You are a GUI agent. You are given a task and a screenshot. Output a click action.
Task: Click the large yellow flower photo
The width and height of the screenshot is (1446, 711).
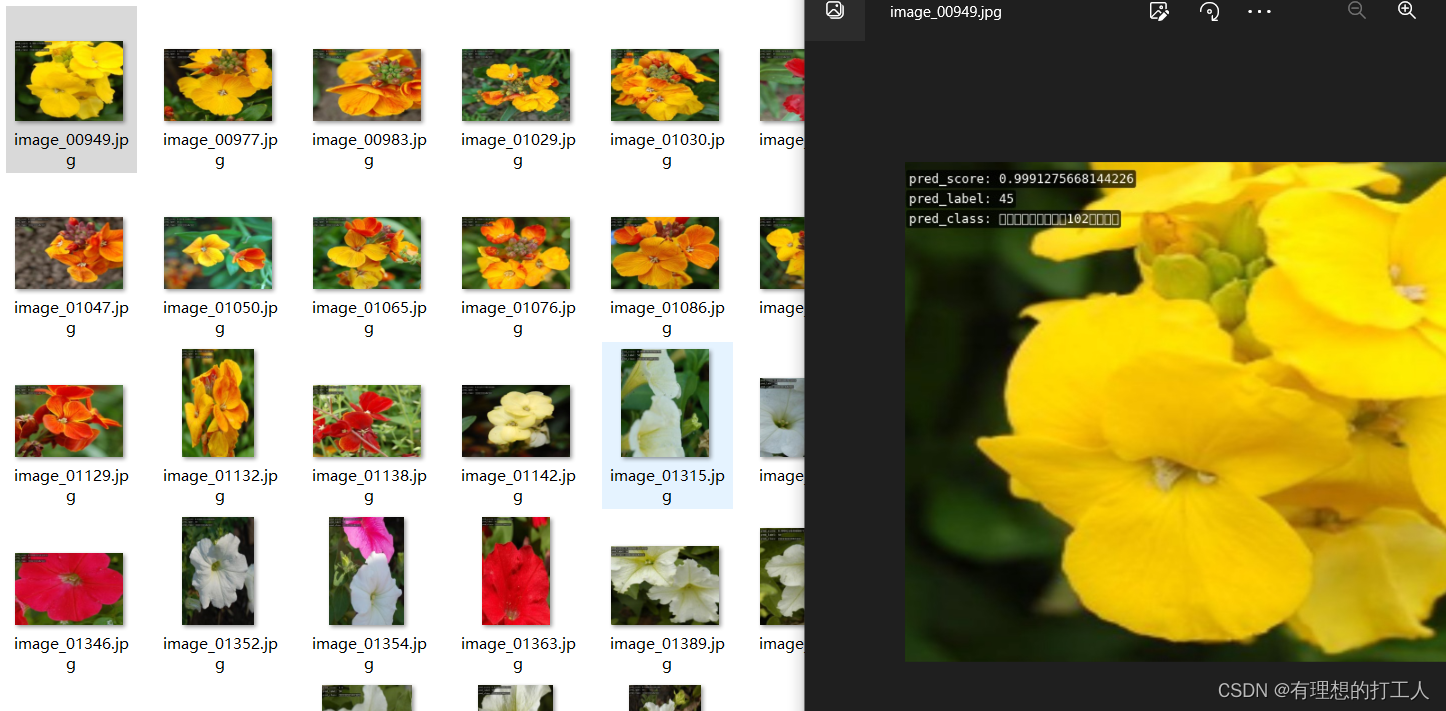click(1175, 412)
